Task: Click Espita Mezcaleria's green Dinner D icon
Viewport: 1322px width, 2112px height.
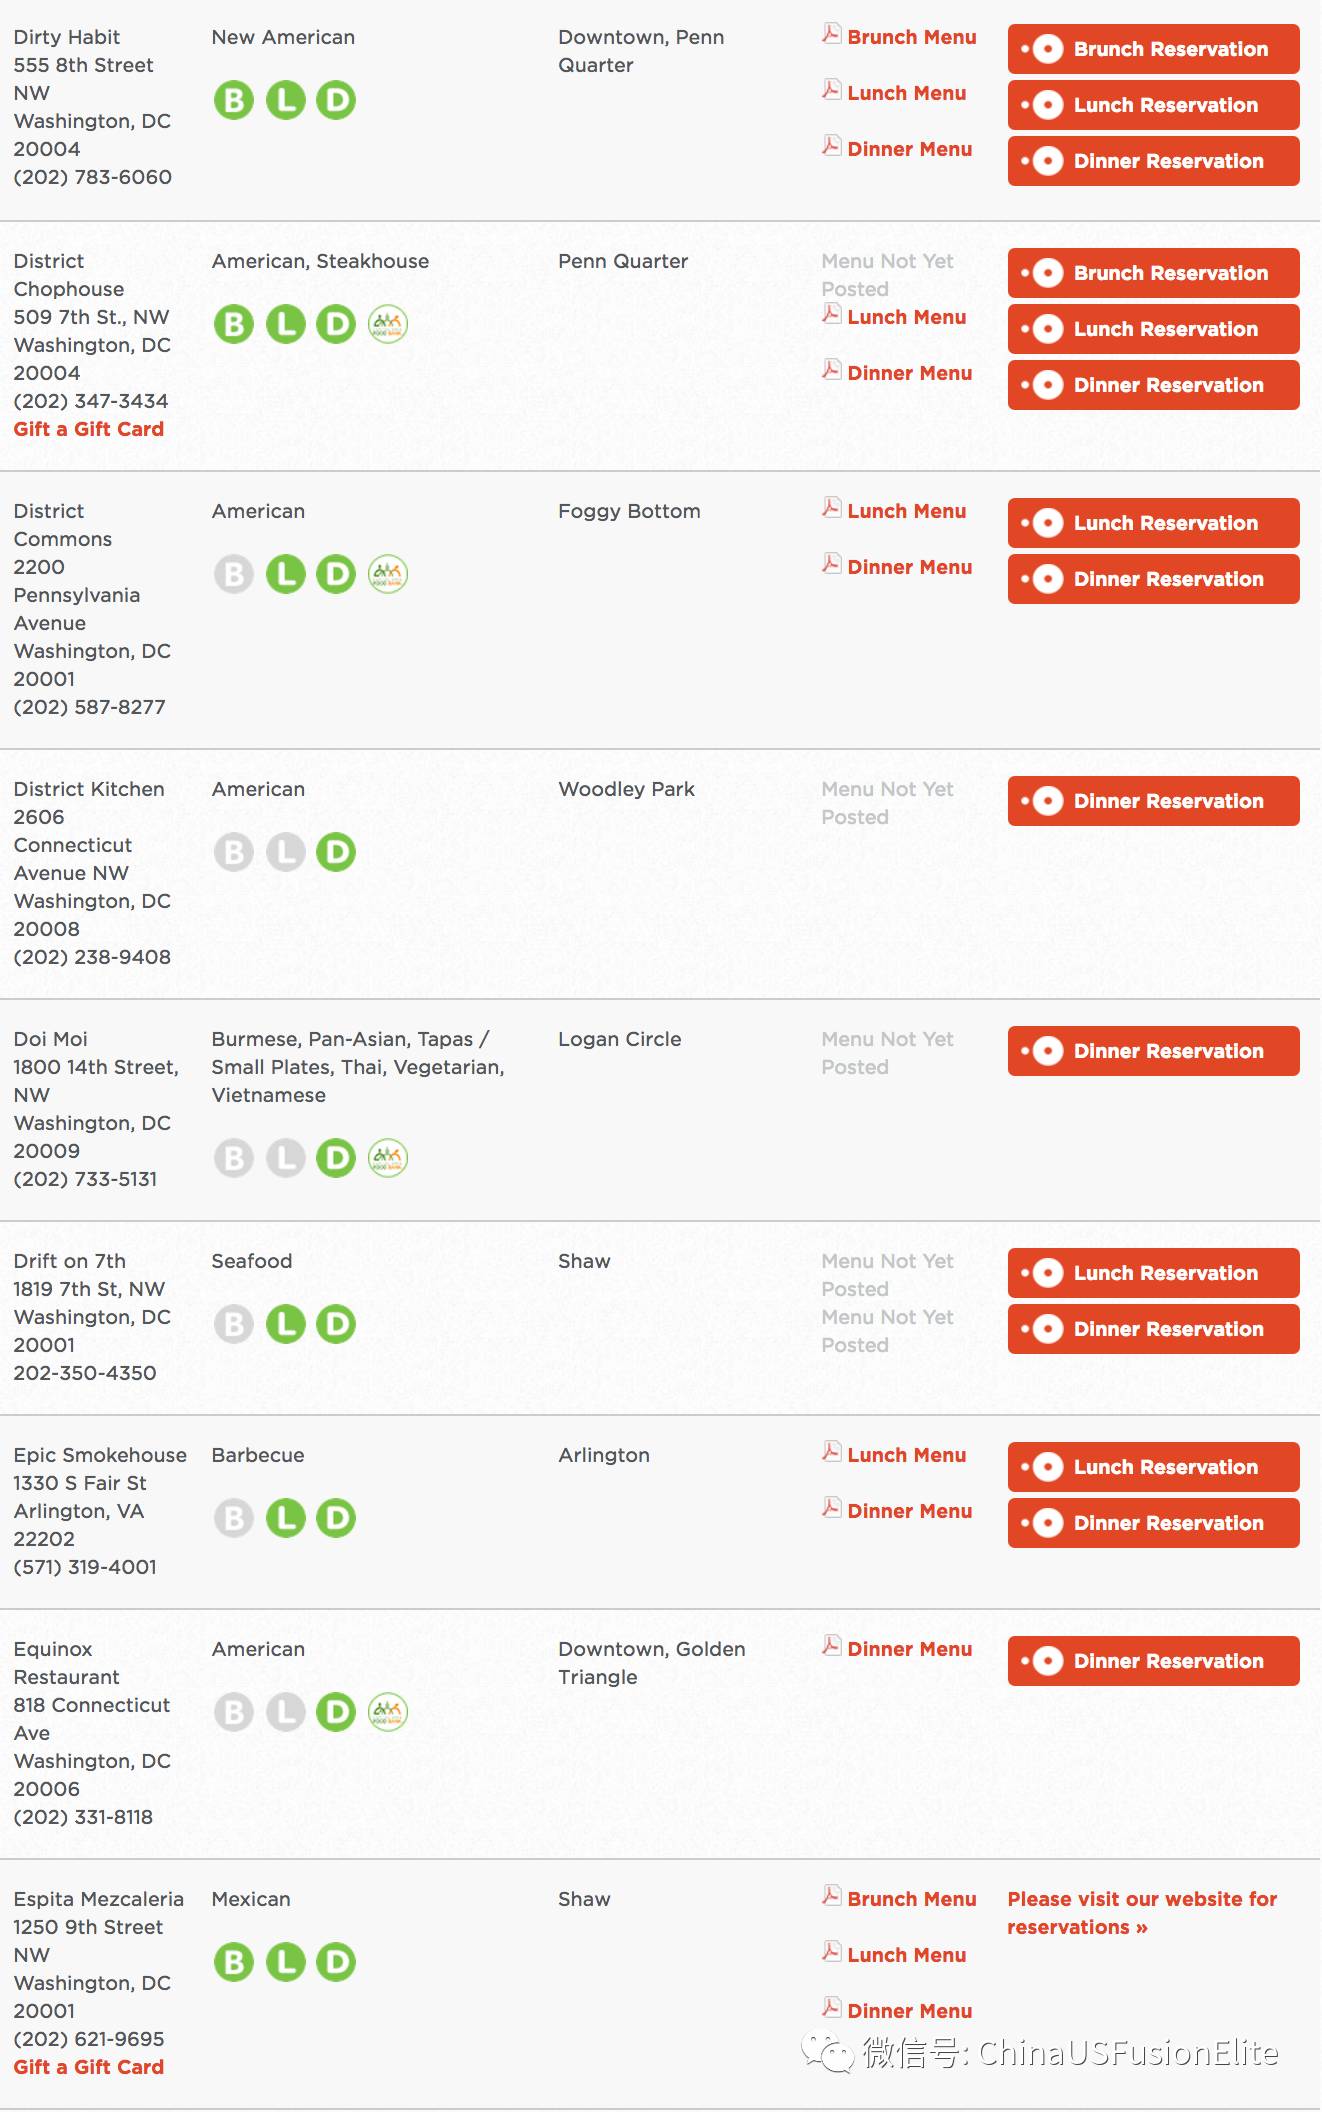Action: point(336,1962)
